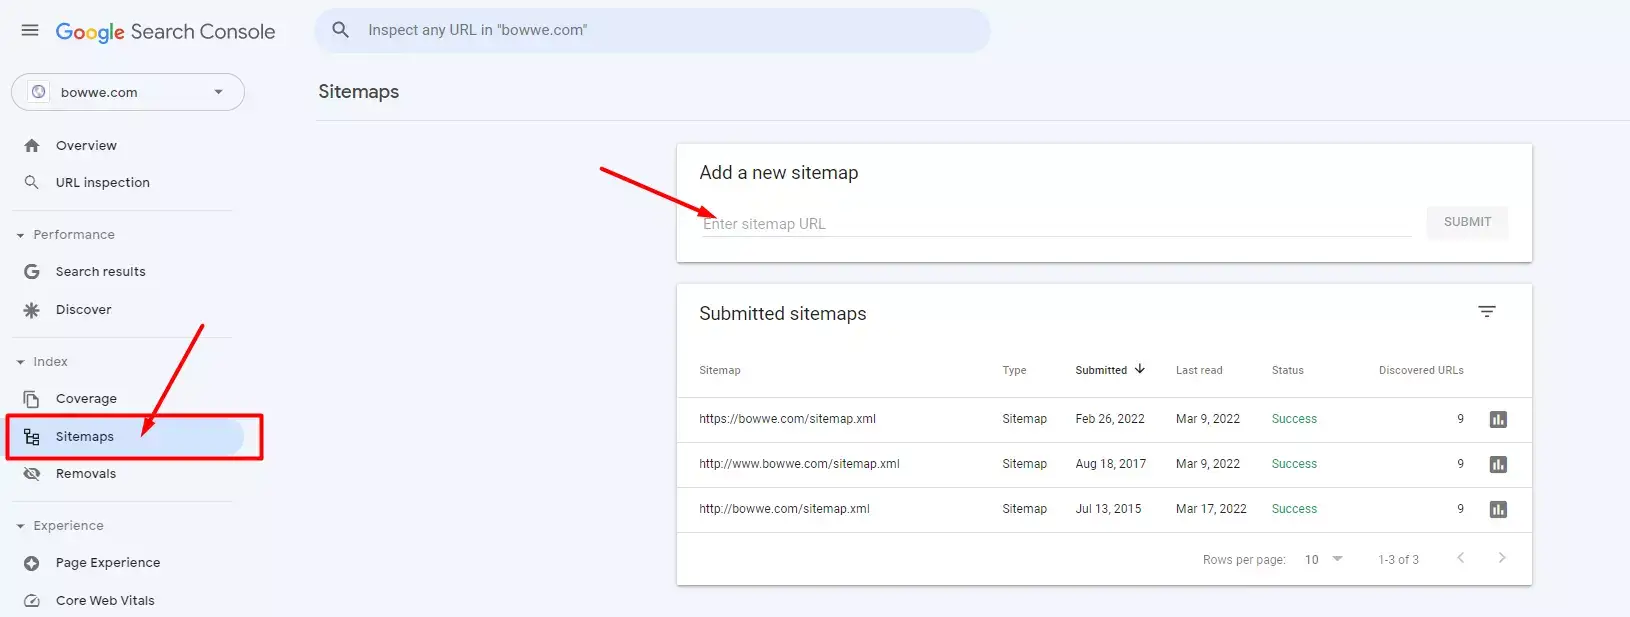Sort by the Status column header
1630x617 pixels.
pos(1288,370)
